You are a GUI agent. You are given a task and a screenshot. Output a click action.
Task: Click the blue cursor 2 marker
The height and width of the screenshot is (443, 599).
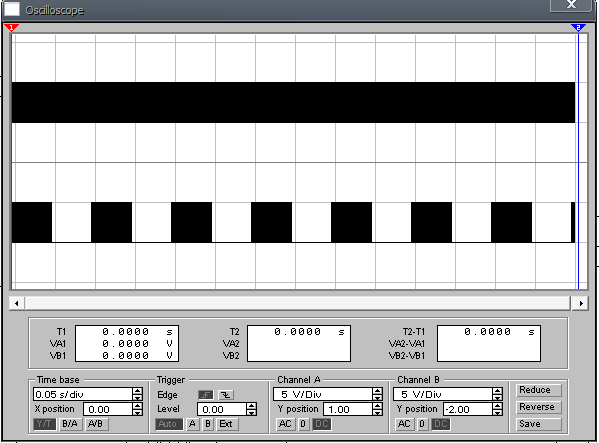click(x=578, y=27)
